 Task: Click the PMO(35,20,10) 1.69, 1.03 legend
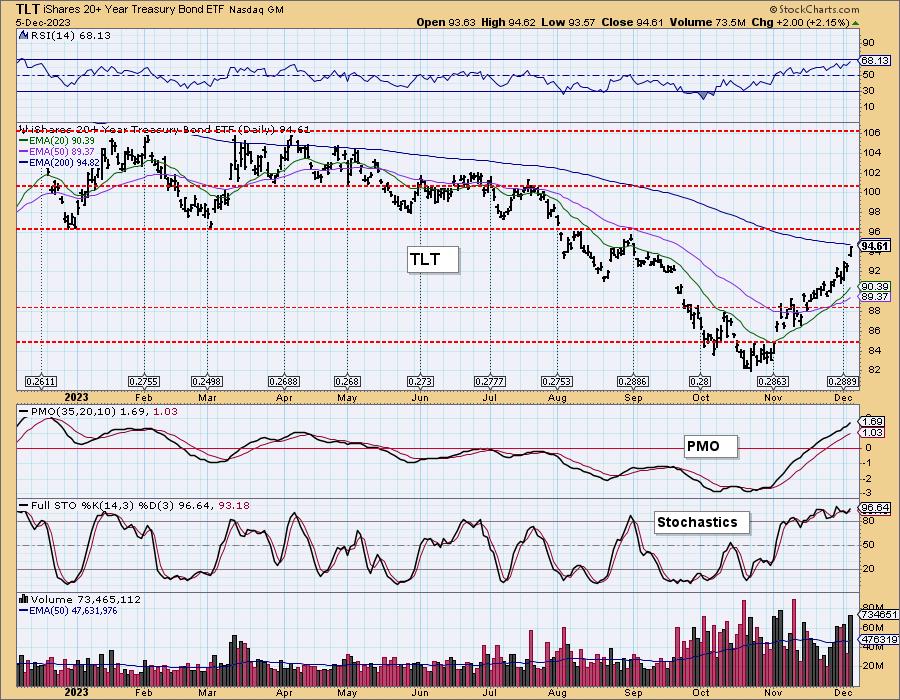(98, 411)
